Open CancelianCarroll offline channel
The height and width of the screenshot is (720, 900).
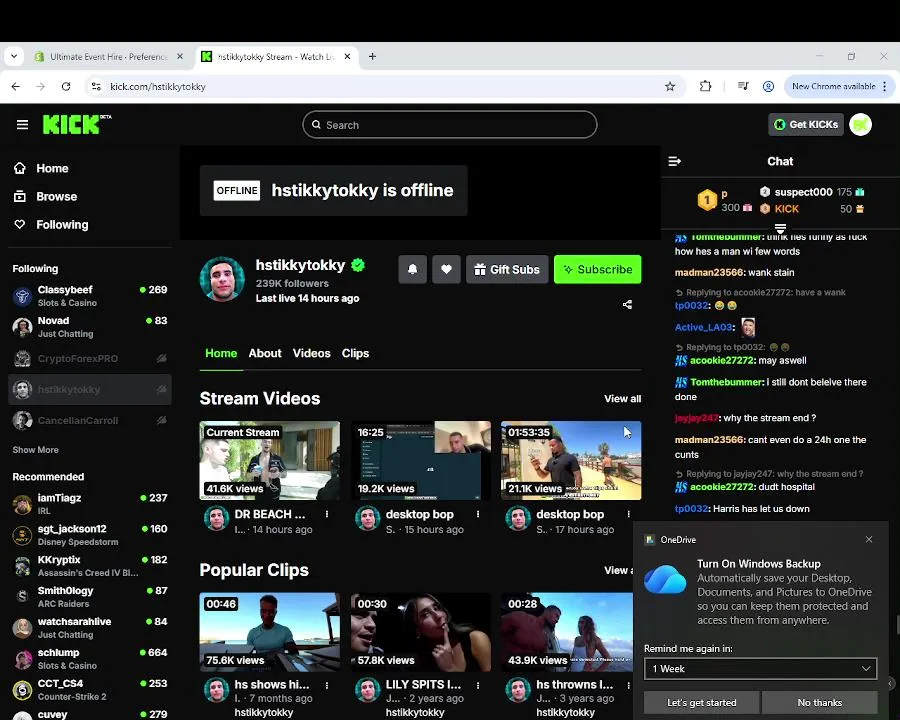tap(90, 420)
